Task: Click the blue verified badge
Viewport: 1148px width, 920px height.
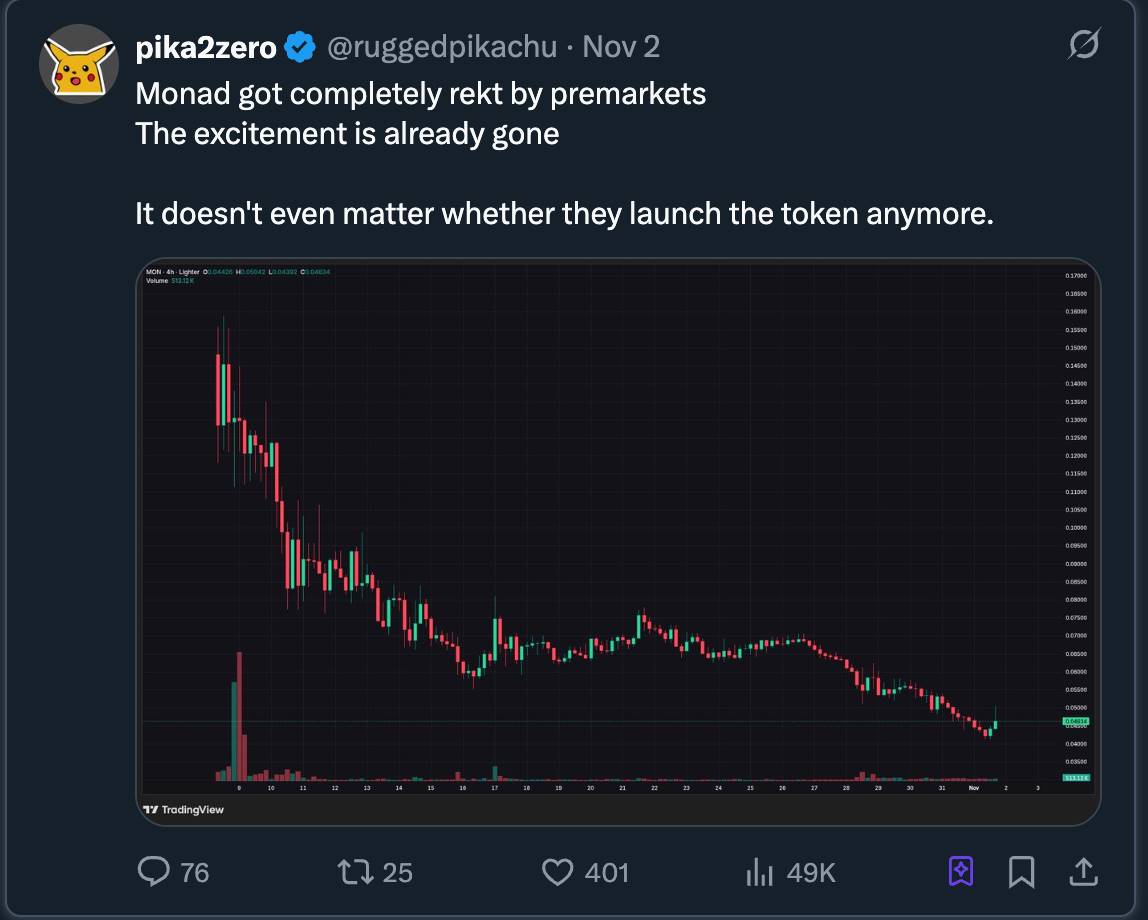Action: pos(301,46)
